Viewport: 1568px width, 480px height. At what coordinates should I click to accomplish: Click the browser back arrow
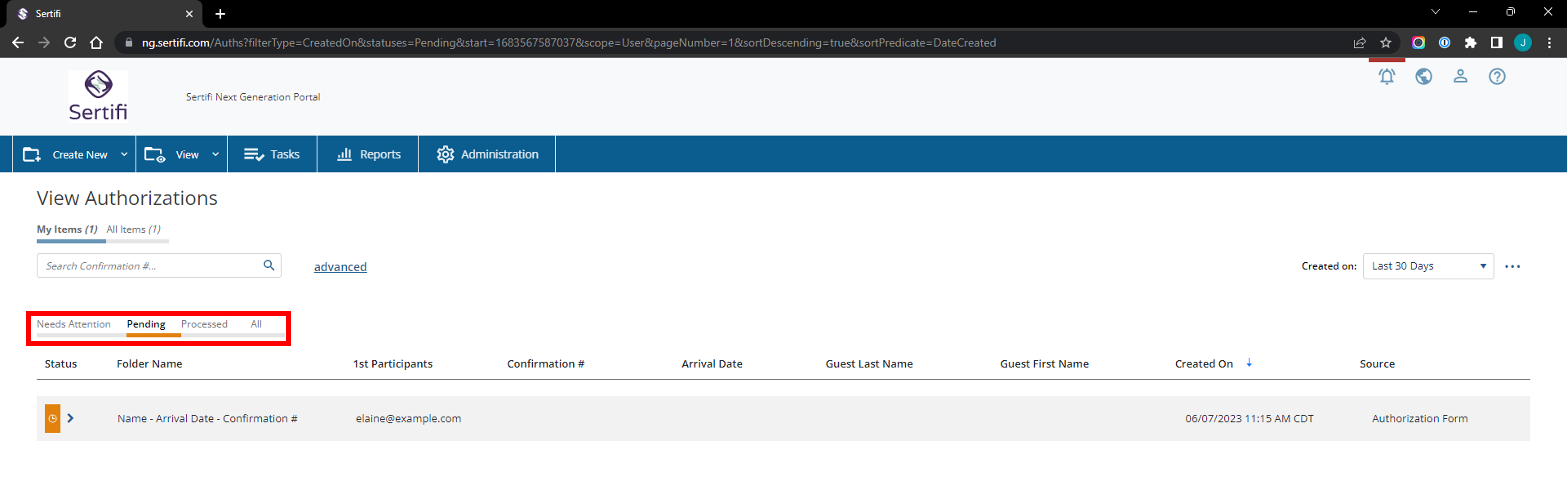[17, 43]
